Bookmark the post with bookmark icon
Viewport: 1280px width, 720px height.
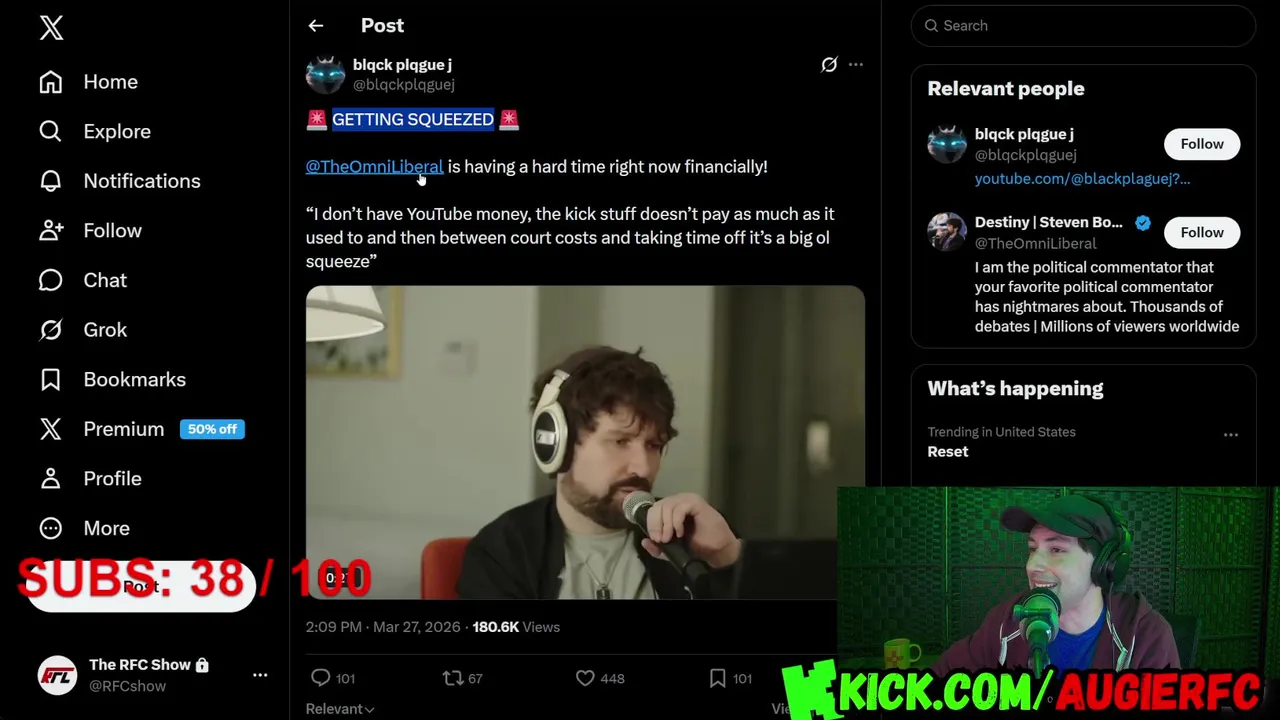click(x=717, y=678)
